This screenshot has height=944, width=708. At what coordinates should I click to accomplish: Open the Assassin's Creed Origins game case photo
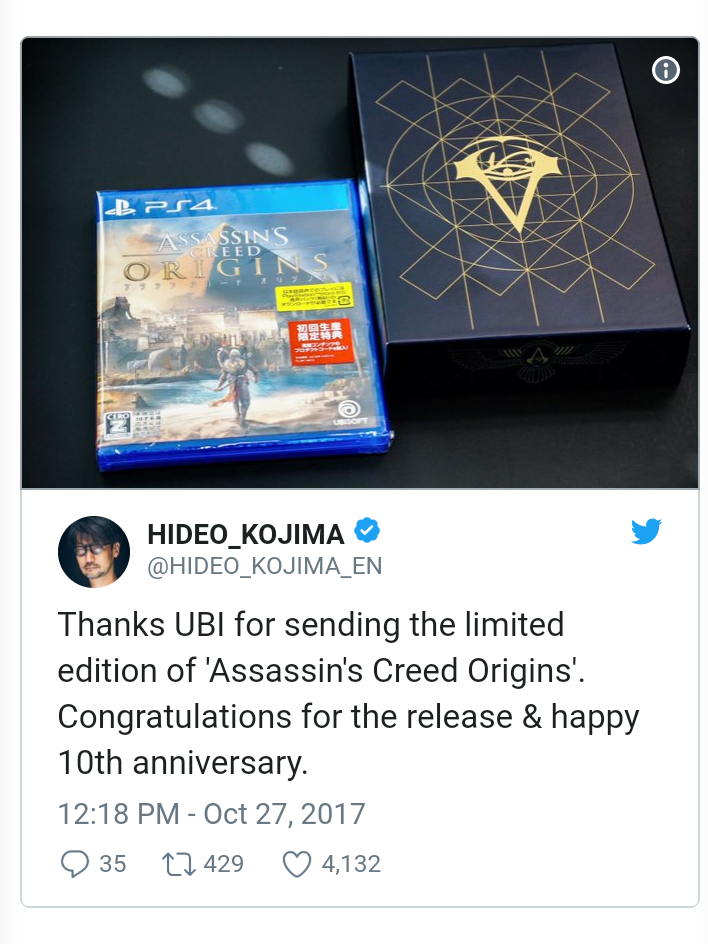[x=241, y=325]
